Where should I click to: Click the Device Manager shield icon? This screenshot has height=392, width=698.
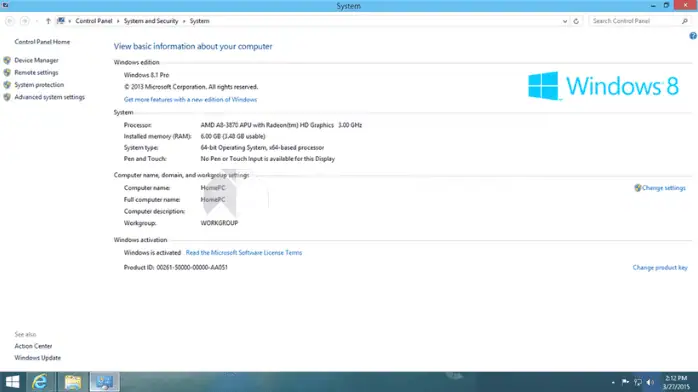[7, 60]
